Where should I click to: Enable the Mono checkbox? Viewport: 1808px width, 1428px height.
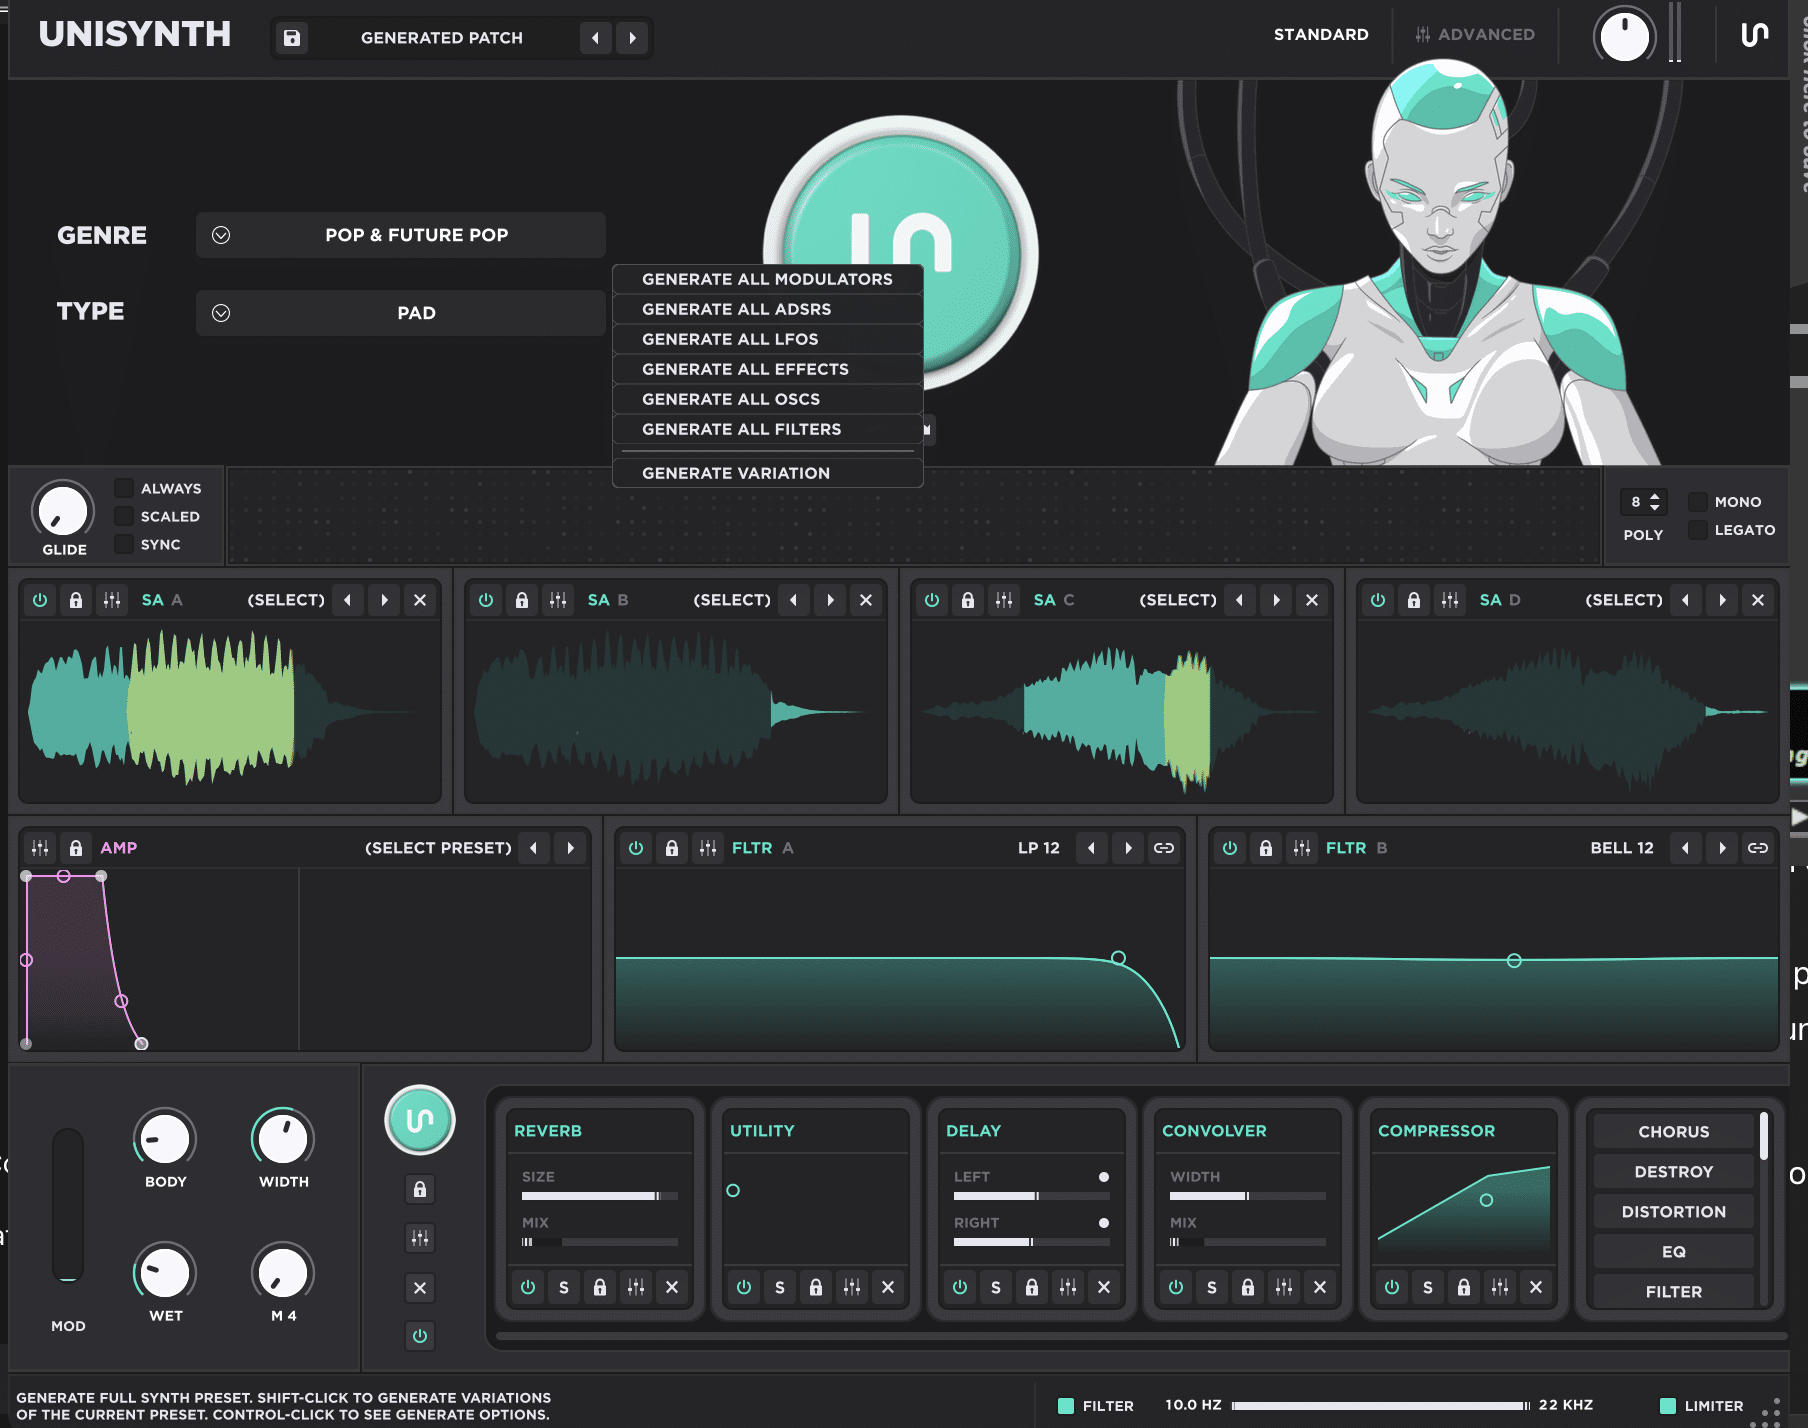(x=1698, y=502)
